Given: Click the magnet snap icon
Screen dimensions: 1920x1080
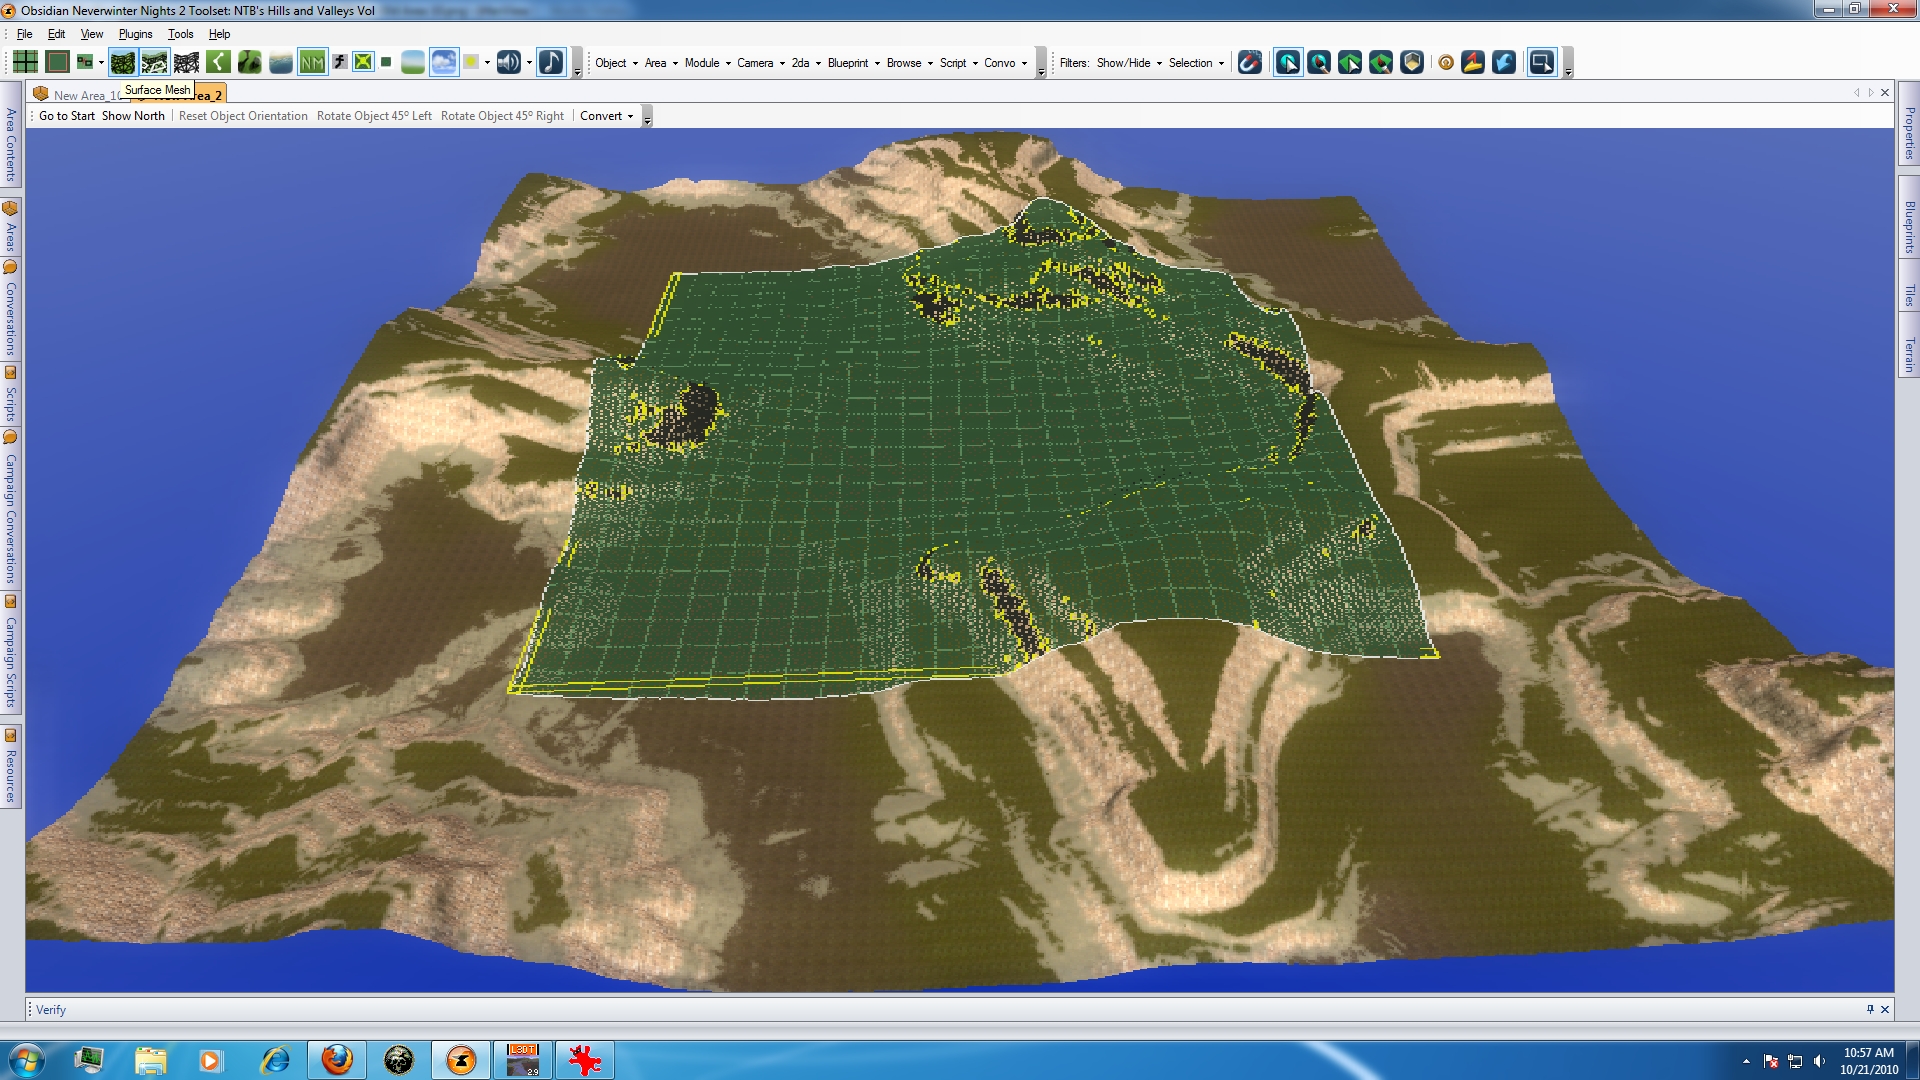Looking at the screenshot, I should 1249,62.
